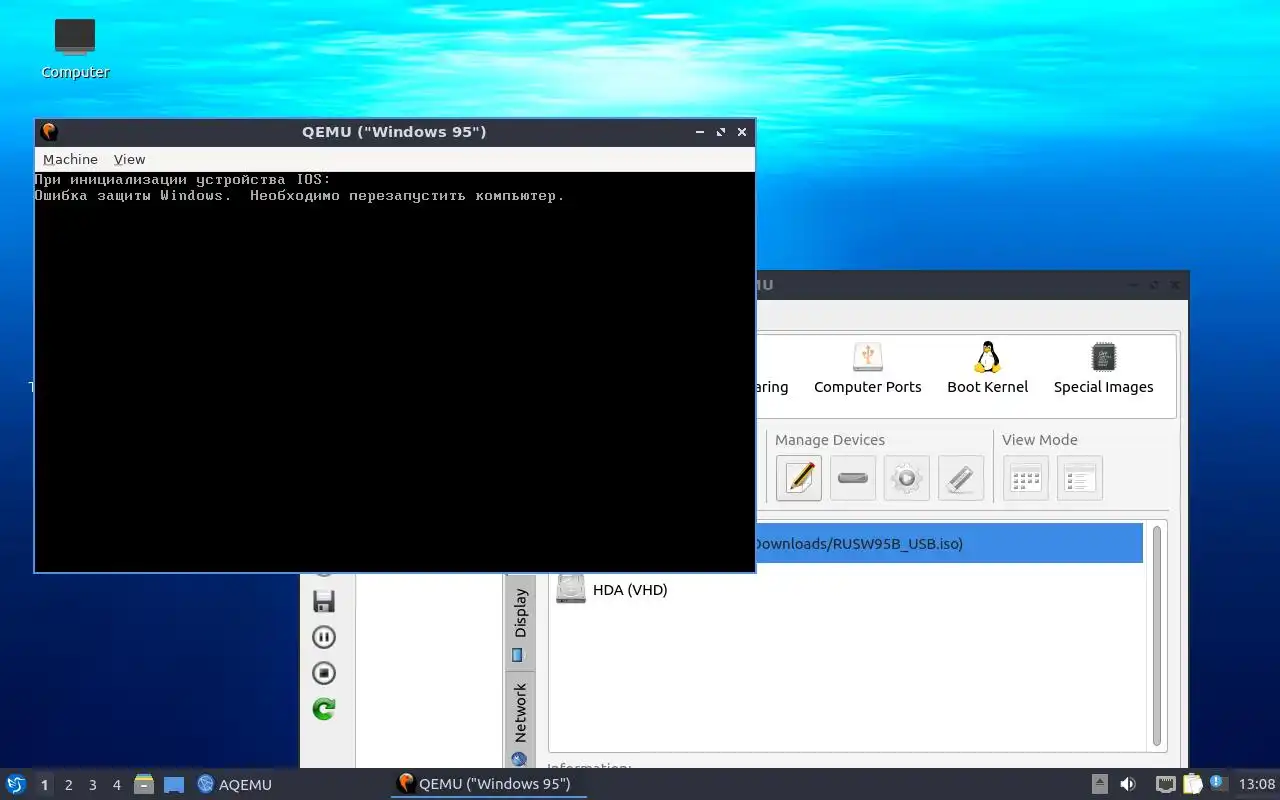This screenshot has height=800, width=1280.
Task: Switch to the Display vertical tab
Action: coord(519,622)
